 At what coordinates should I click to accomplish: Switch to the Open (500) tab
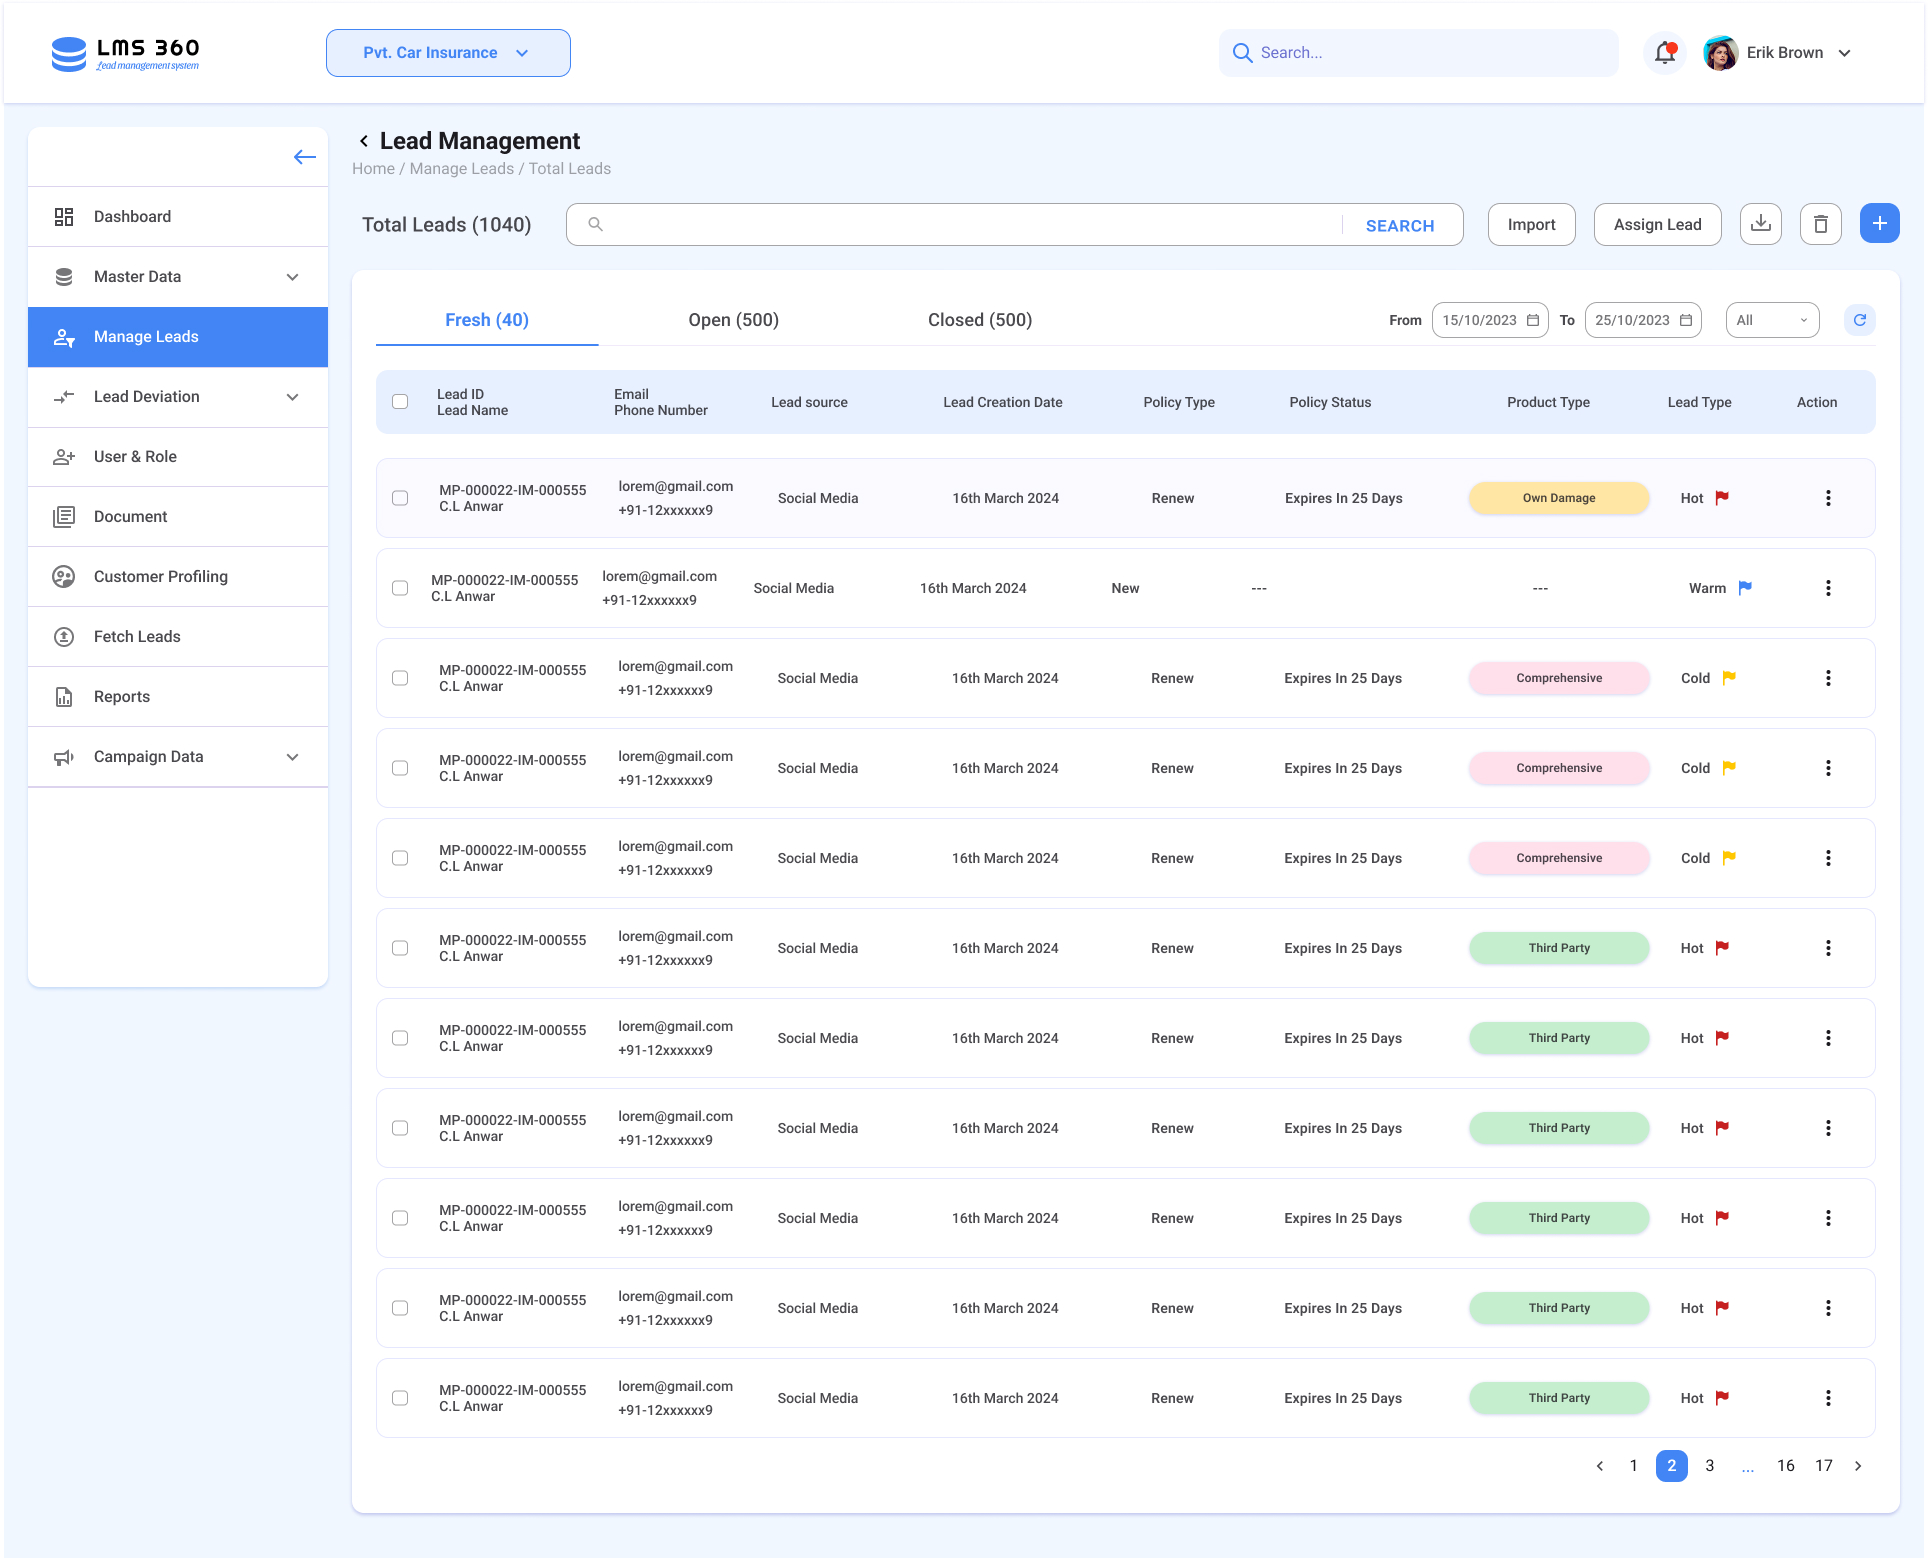tap(733, 320)
